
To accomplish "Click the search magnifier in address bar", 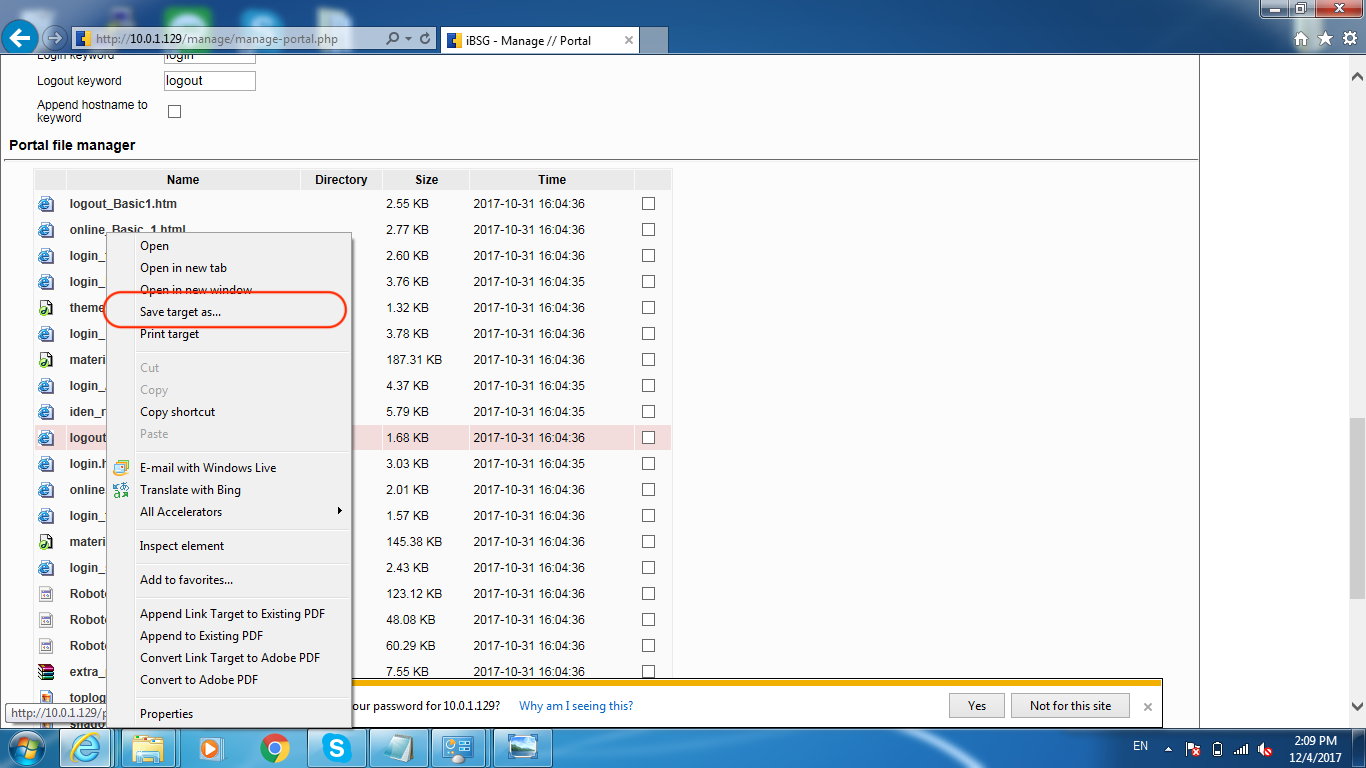I will pyautogui.click(x=393, y=39).
